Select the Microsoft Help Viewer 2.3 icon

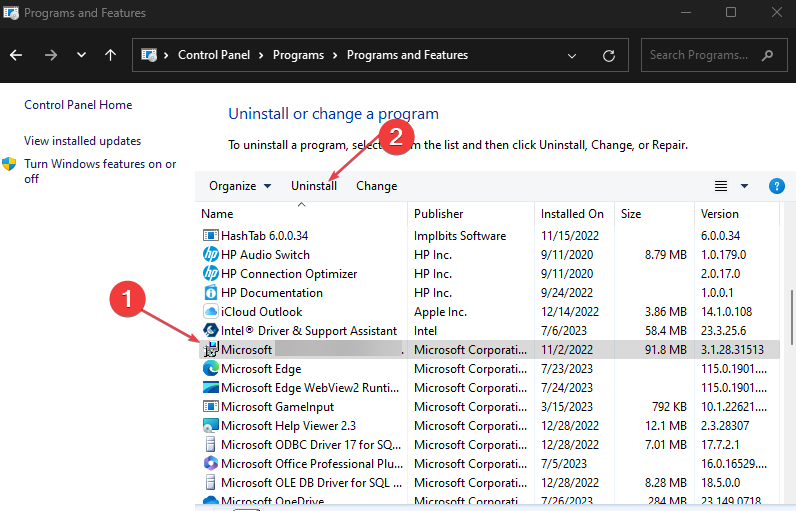(x=210, y=426)
